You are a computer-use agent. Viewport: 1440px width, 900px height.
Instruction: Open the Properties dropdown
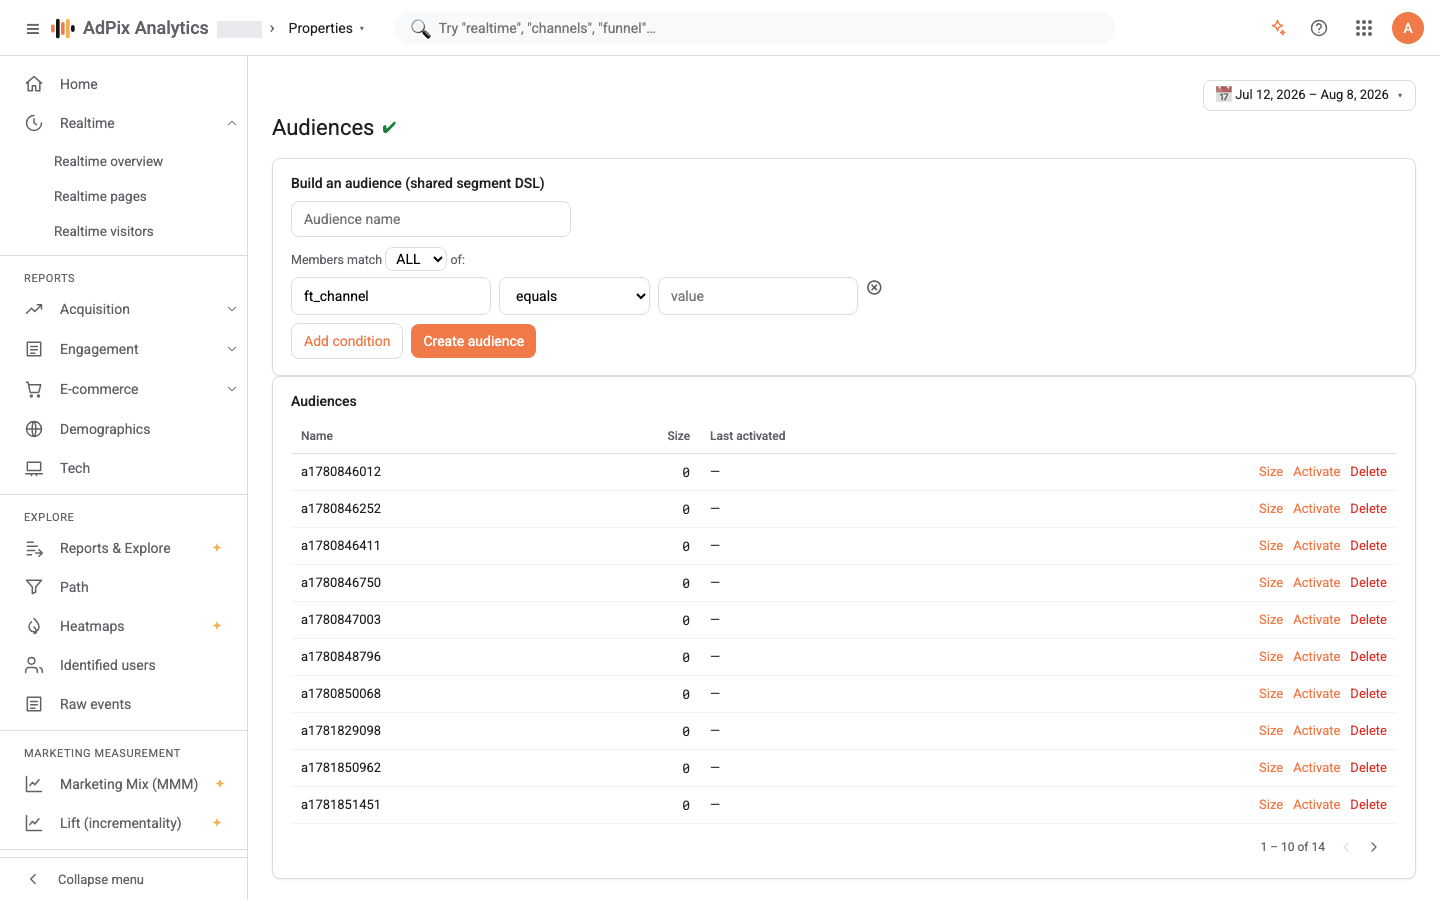pyautogui.click(x=327, y=28)
